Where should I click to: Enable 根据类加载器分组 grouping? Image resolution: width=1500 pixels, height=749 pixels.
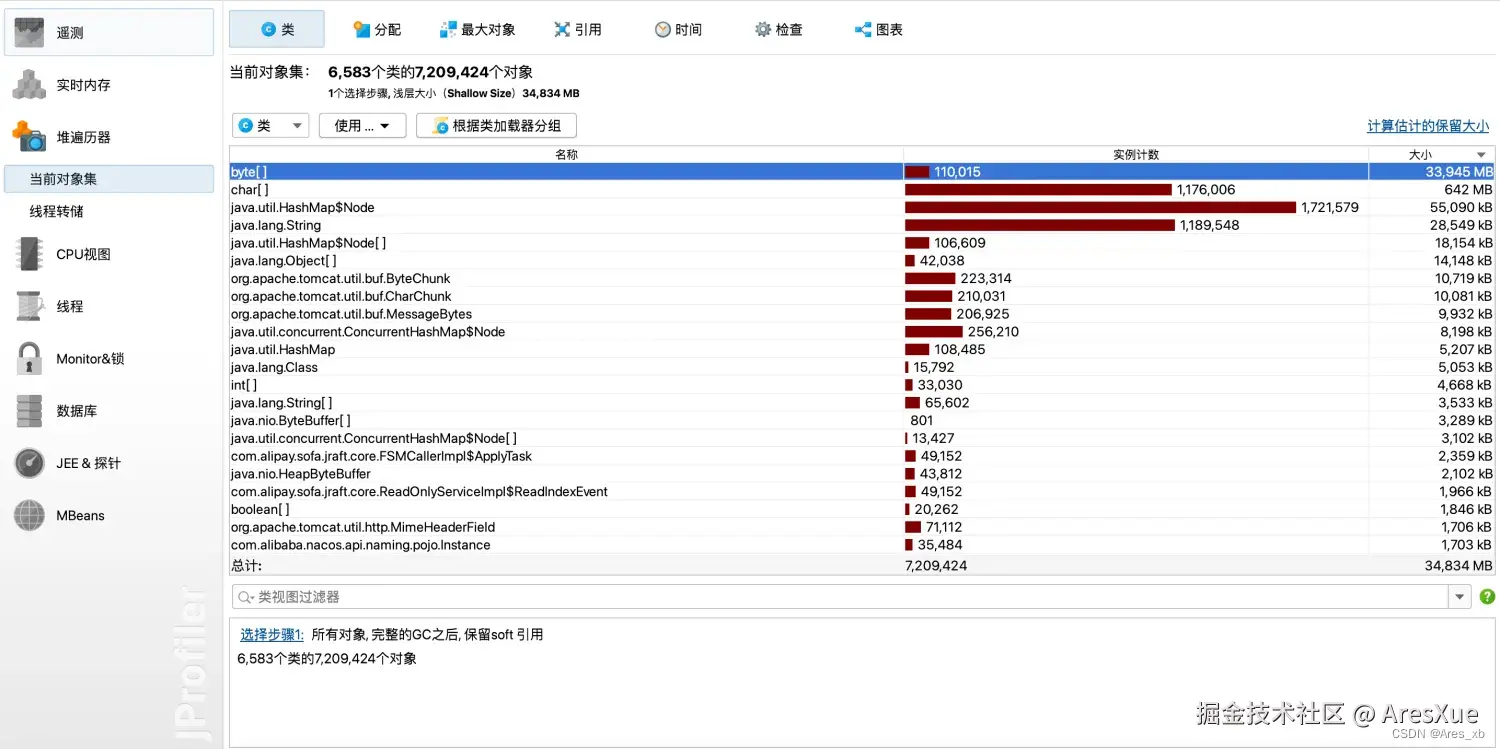point(495,125)
